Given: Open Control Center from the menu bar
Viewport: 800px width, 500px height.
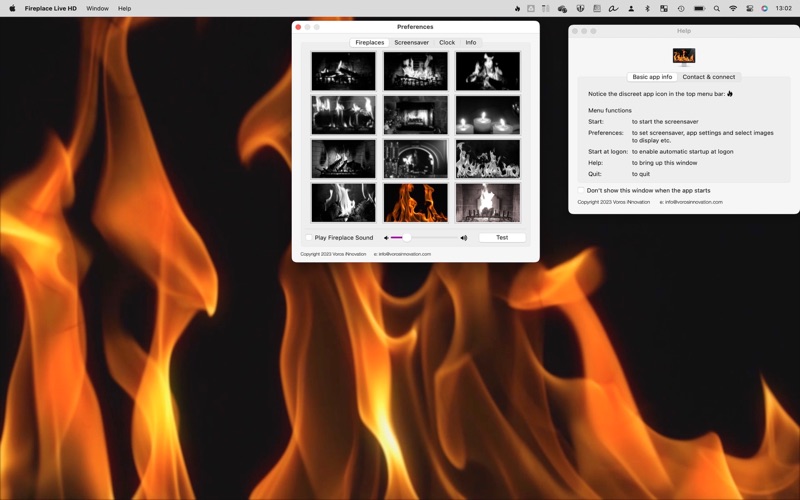Looking at the screenshot, I should 749,8.
